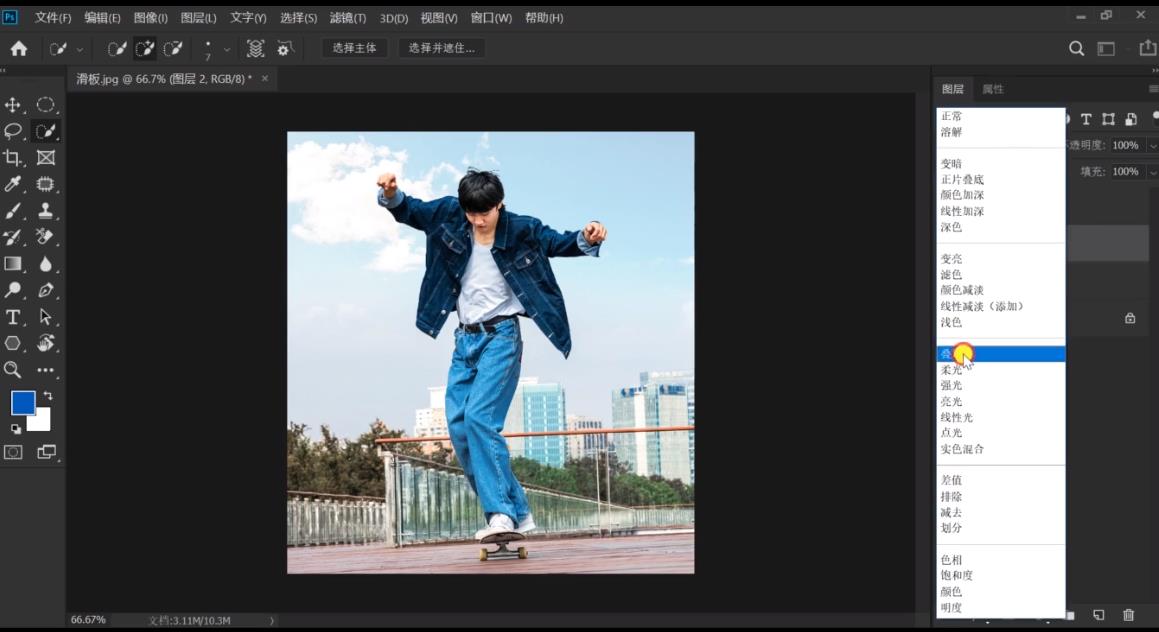Screen dimensions: 1159x632
Task: Toggle Sample All Layers icon
Action: click(255, 49)
